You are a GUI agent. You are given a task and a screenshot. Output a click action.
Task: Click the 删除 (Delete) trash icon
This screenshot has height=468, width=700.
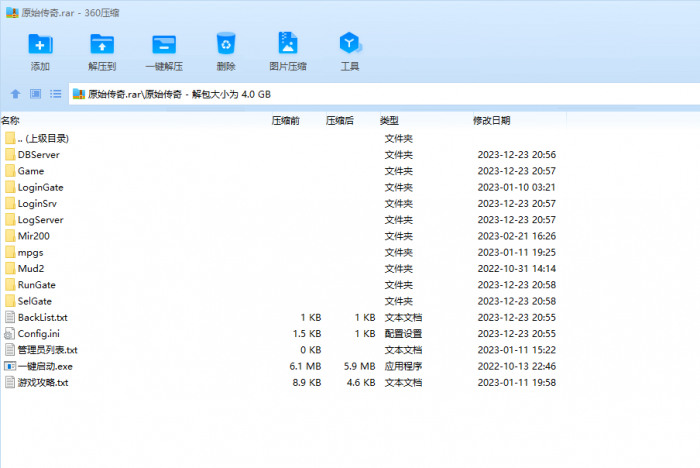click(226, 44)
